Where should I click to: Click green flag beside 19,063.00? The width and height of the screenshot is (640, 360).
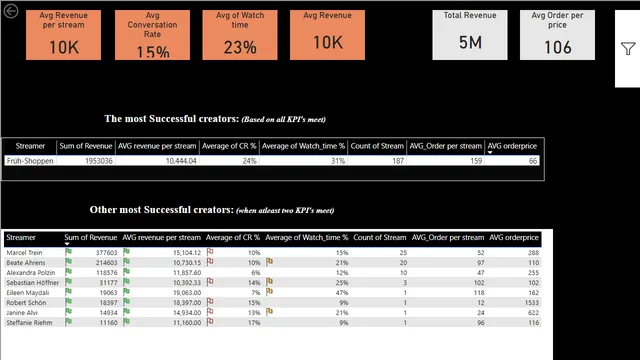127,292
